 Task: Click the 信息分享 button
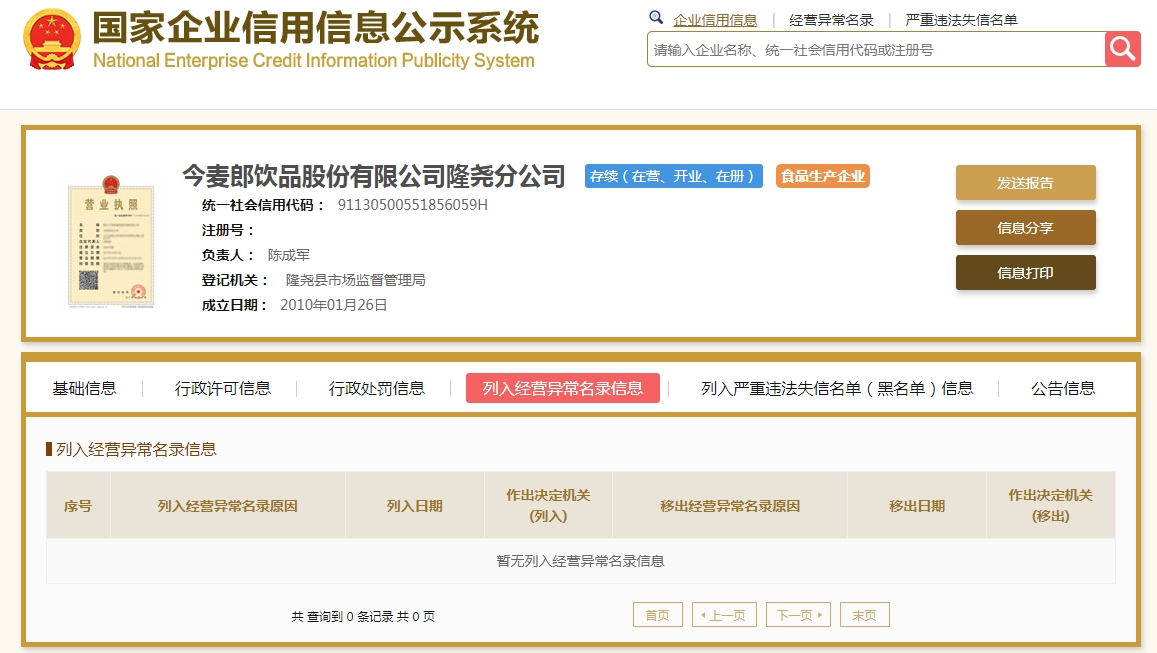point(1026,228)
